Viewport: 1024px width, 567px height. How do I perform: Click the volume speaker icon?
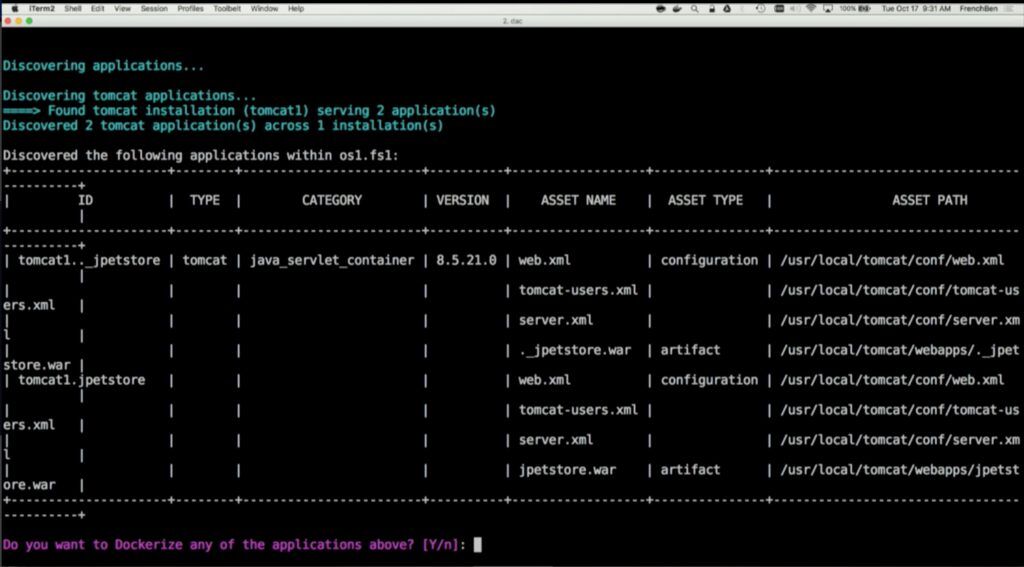pos(795,8)
